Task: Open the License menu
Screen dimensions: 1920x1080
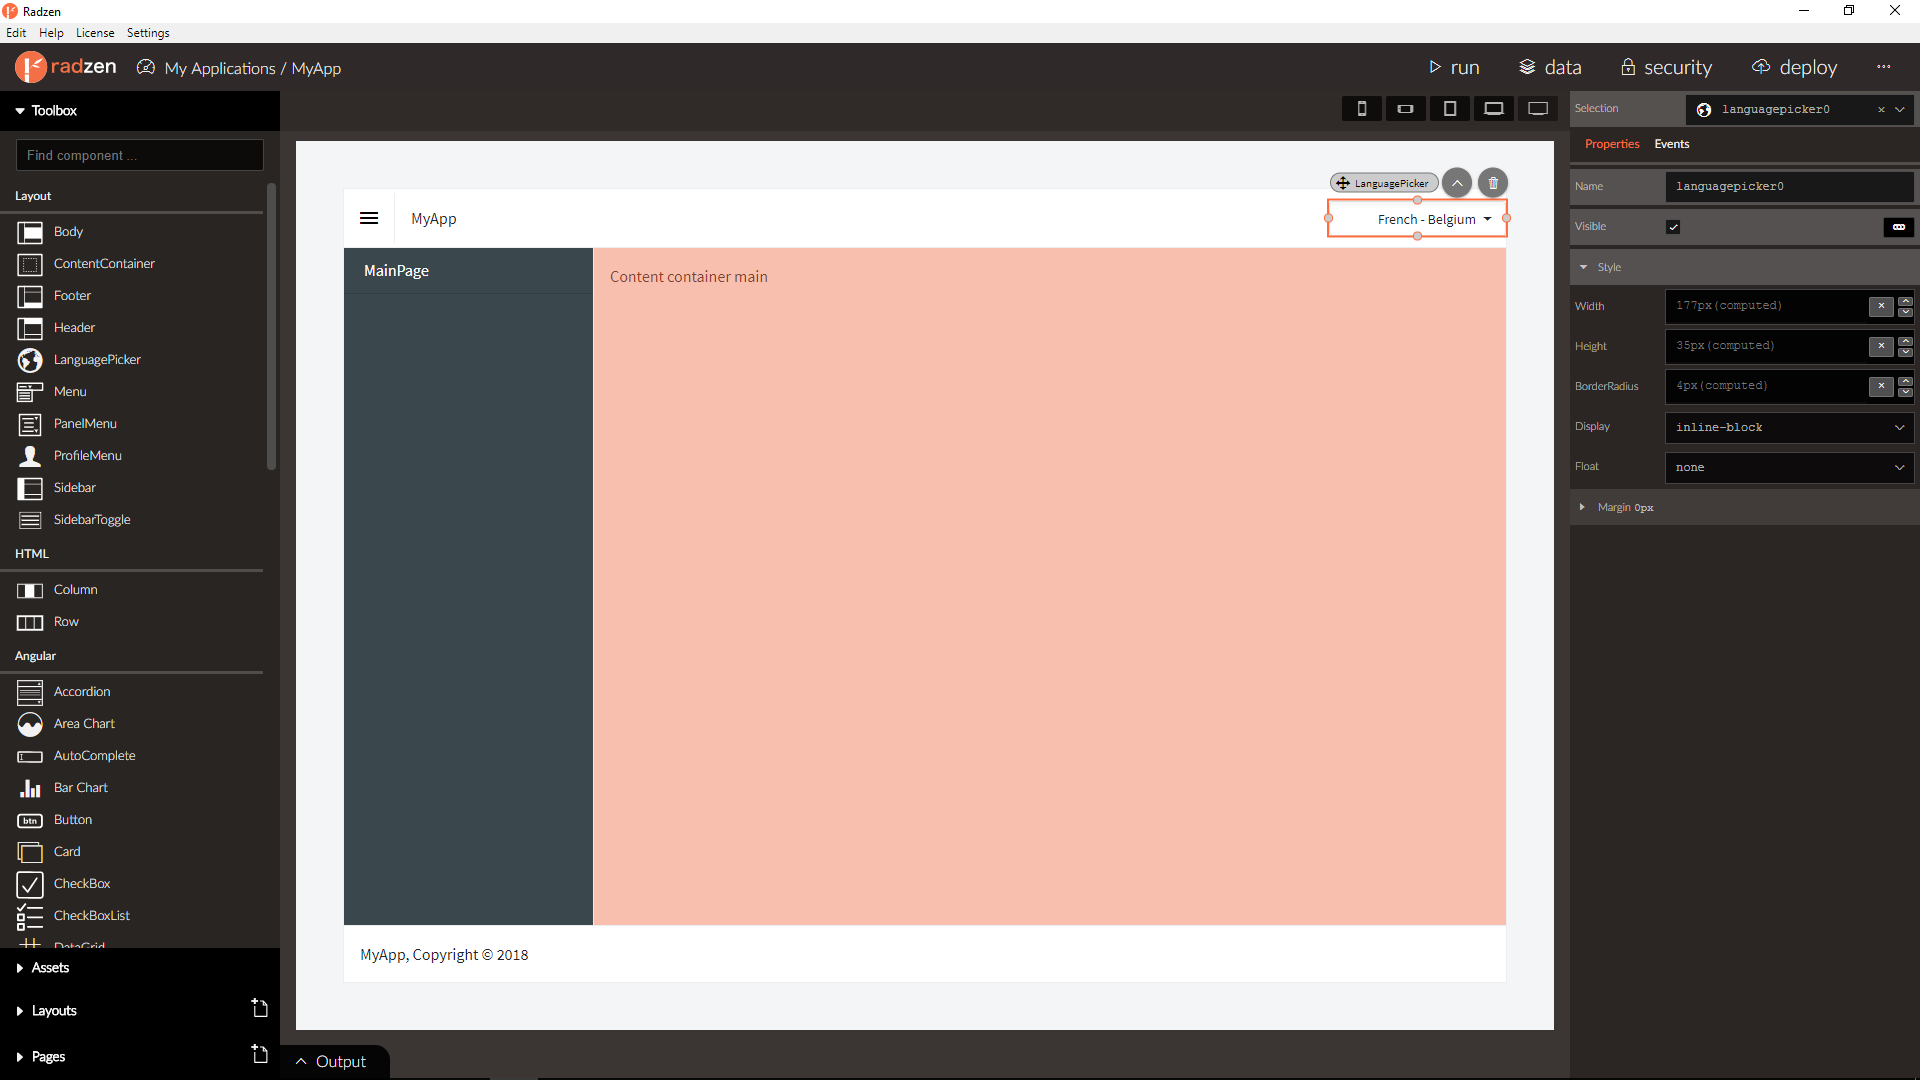Action: click(95, 33)
